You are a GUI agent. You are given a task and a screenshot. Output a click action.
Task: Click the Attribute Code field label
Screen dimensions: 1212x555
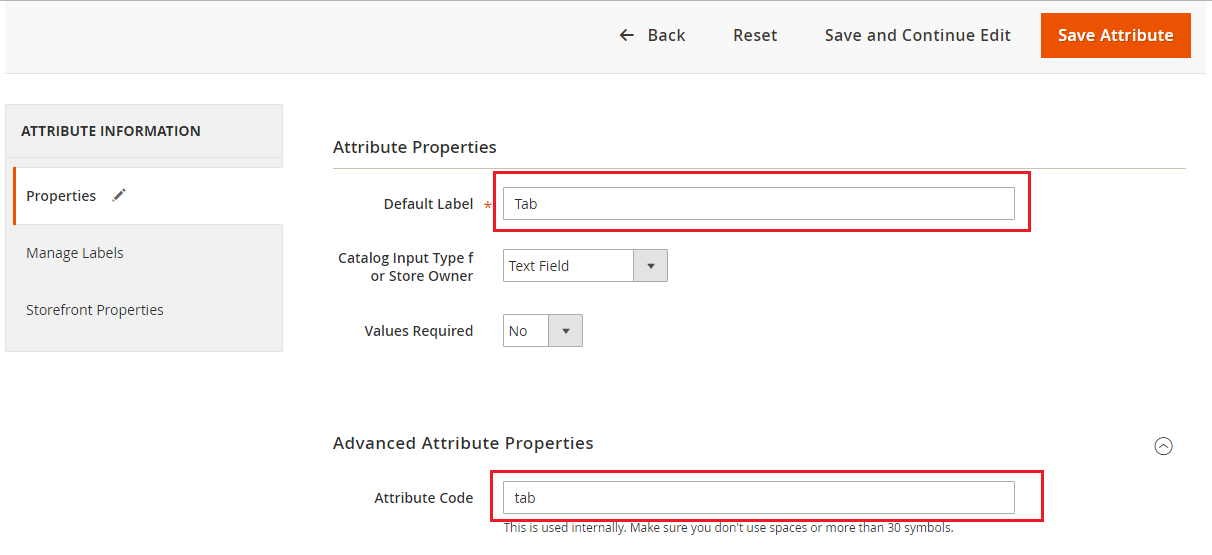tap(423, 498)
